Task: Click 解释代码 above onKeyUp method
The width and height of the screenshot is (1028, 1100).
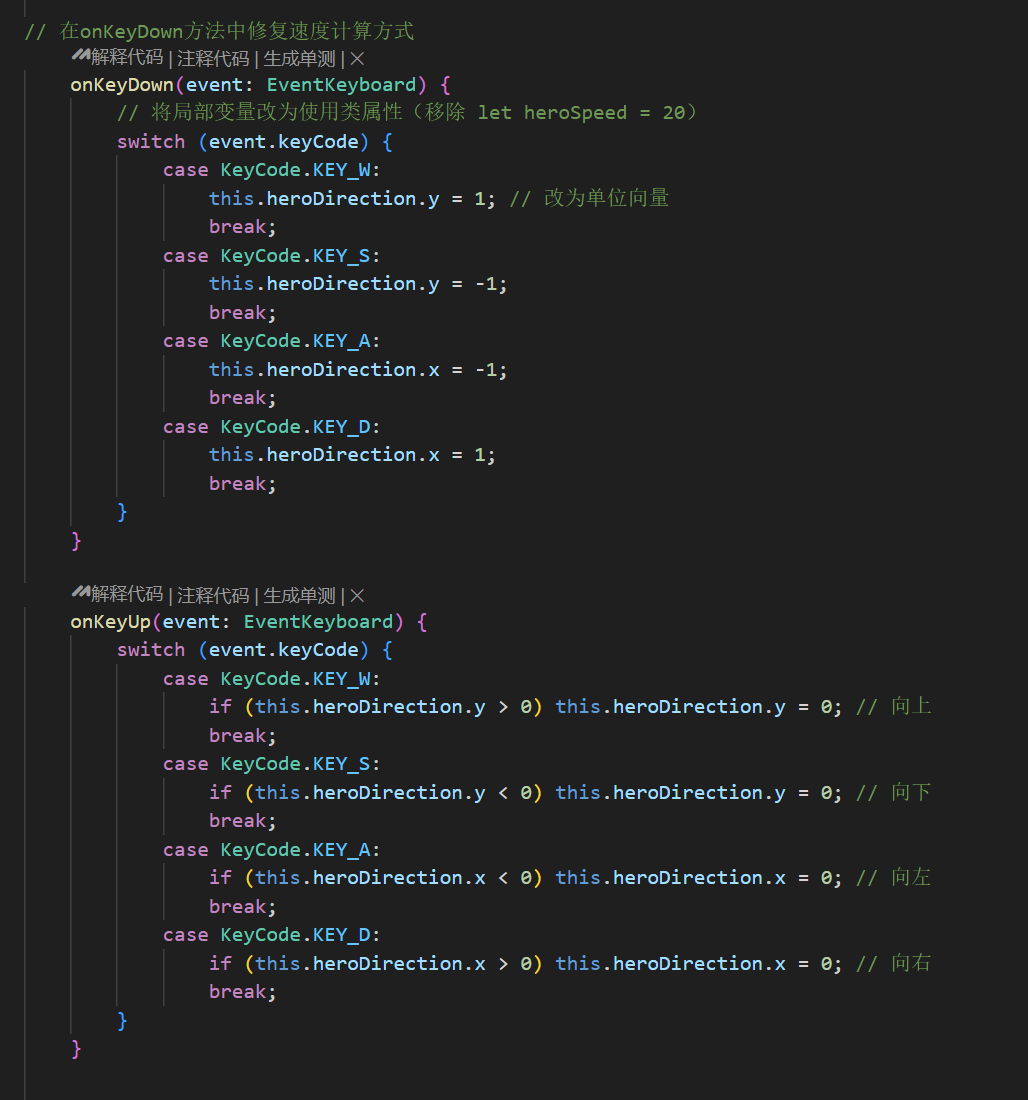Action: [127, 595]
